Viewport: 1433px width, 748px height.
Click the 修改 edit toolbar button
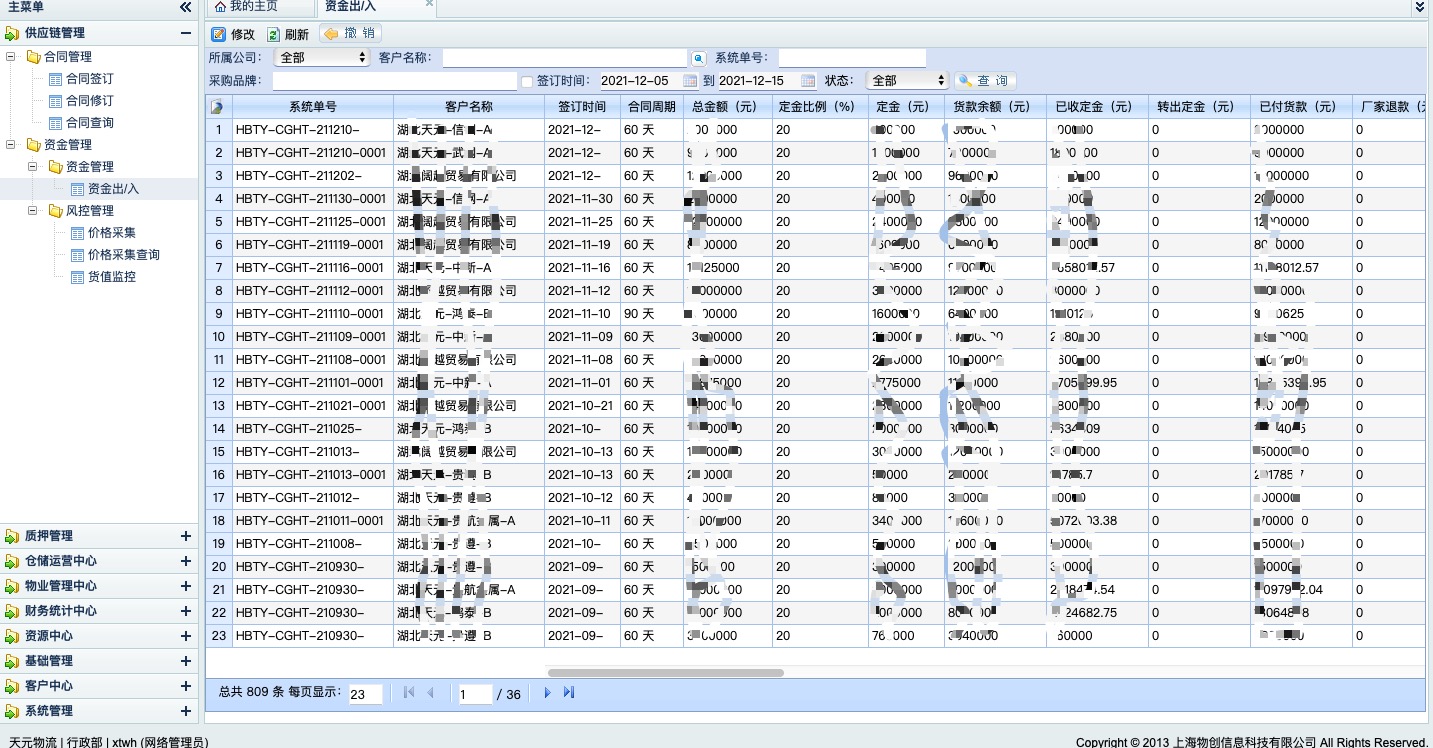pos(233,34)
